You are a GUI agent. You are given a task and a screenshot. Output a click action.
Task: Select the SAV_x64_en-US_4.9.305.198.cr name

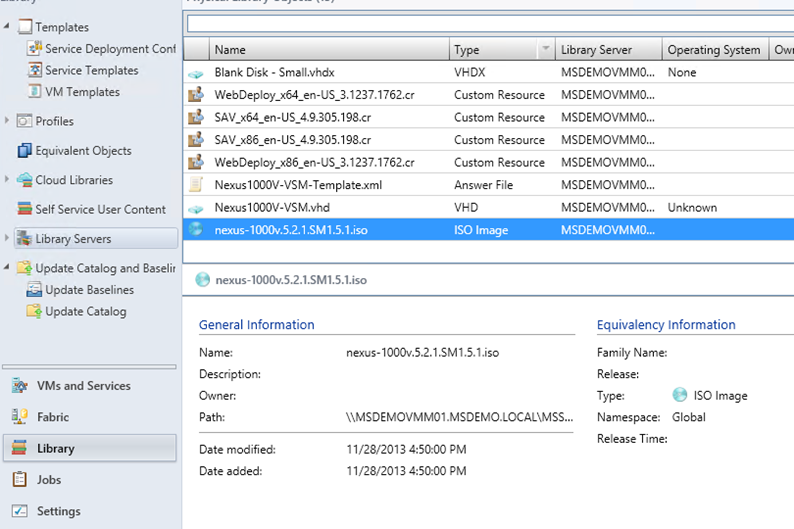(293, 117)
